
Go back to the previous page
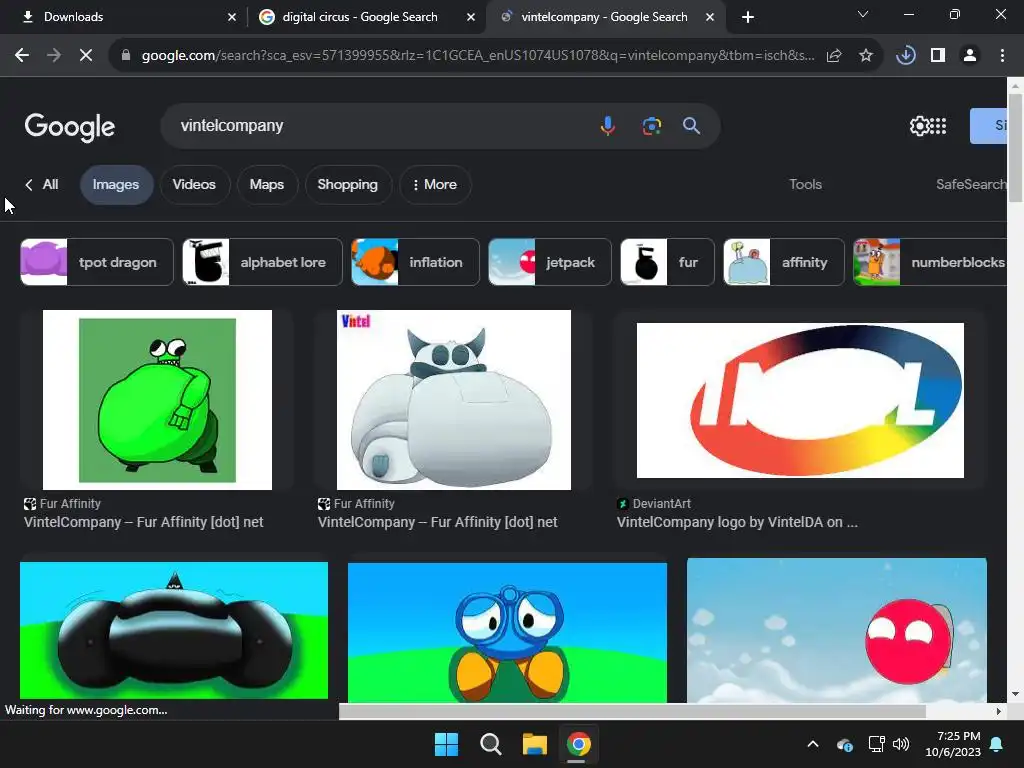pos(22,56)
